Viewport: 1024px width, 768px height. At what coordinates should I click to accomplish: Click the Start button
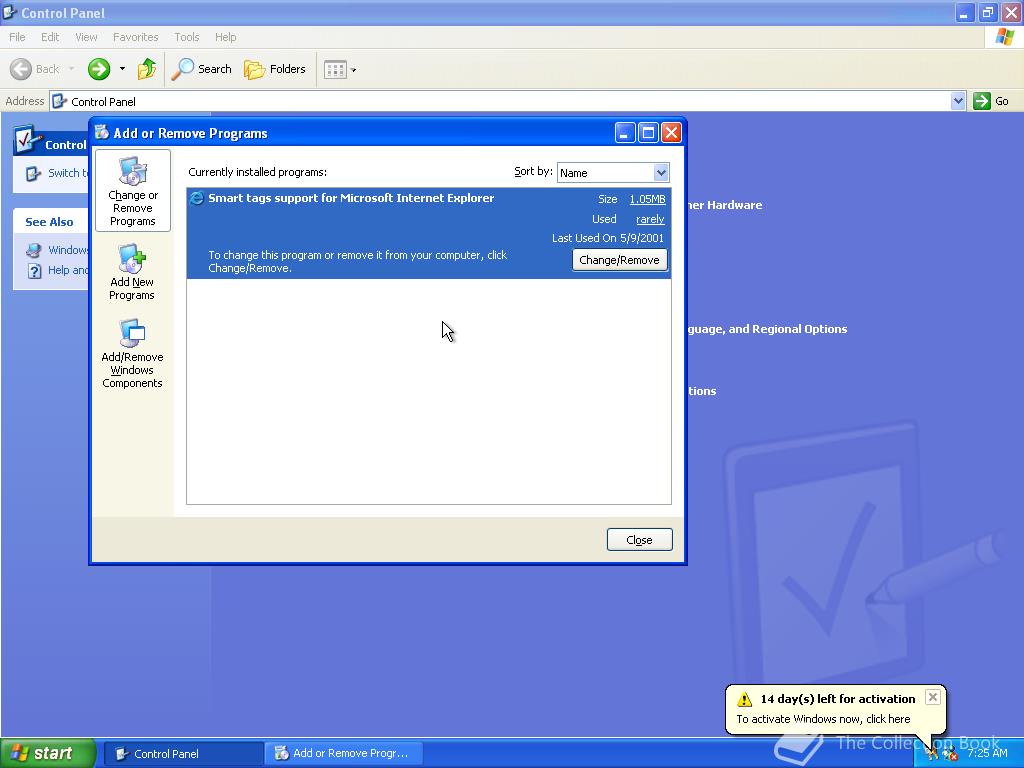pos(46,753)
